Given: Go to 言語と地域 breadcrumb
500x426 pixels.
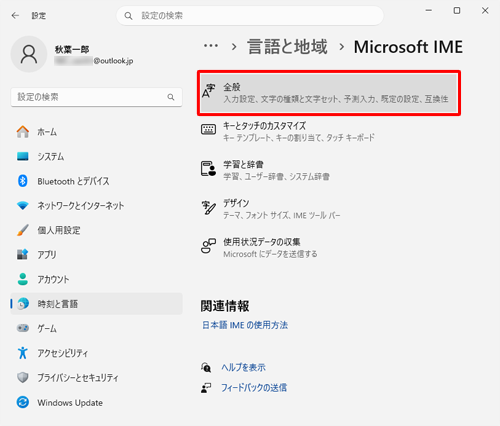Looking at the screenshot, I should click(287, 46).
